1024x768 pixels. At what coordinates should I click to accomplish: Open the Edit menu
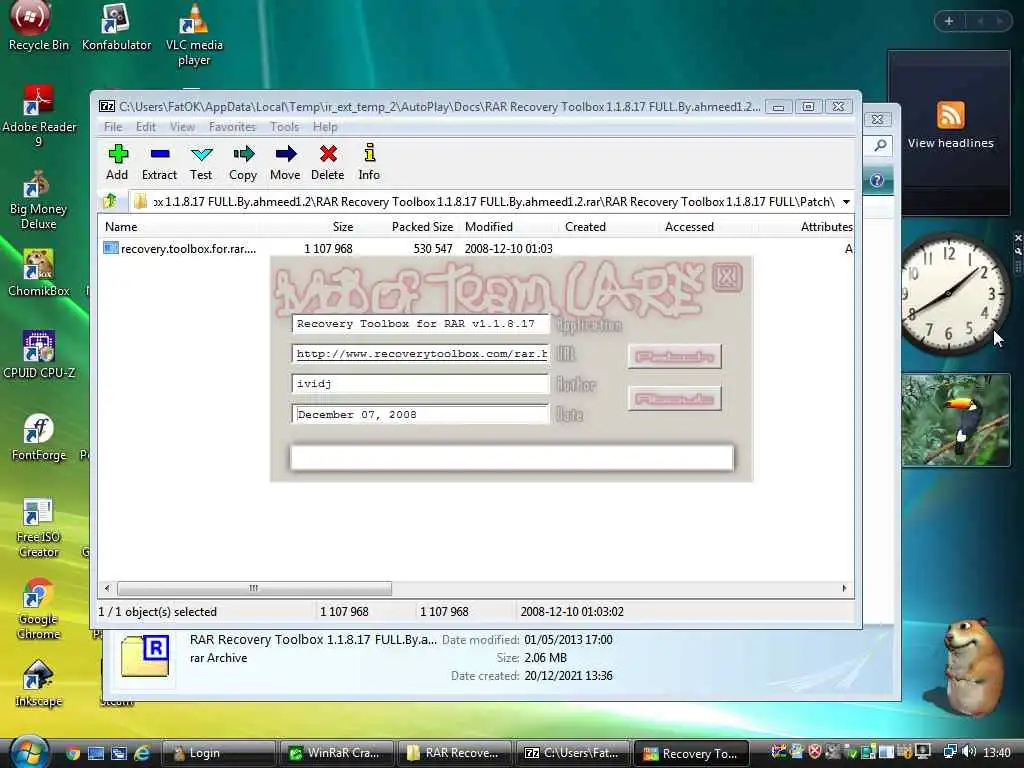(146, 127)
